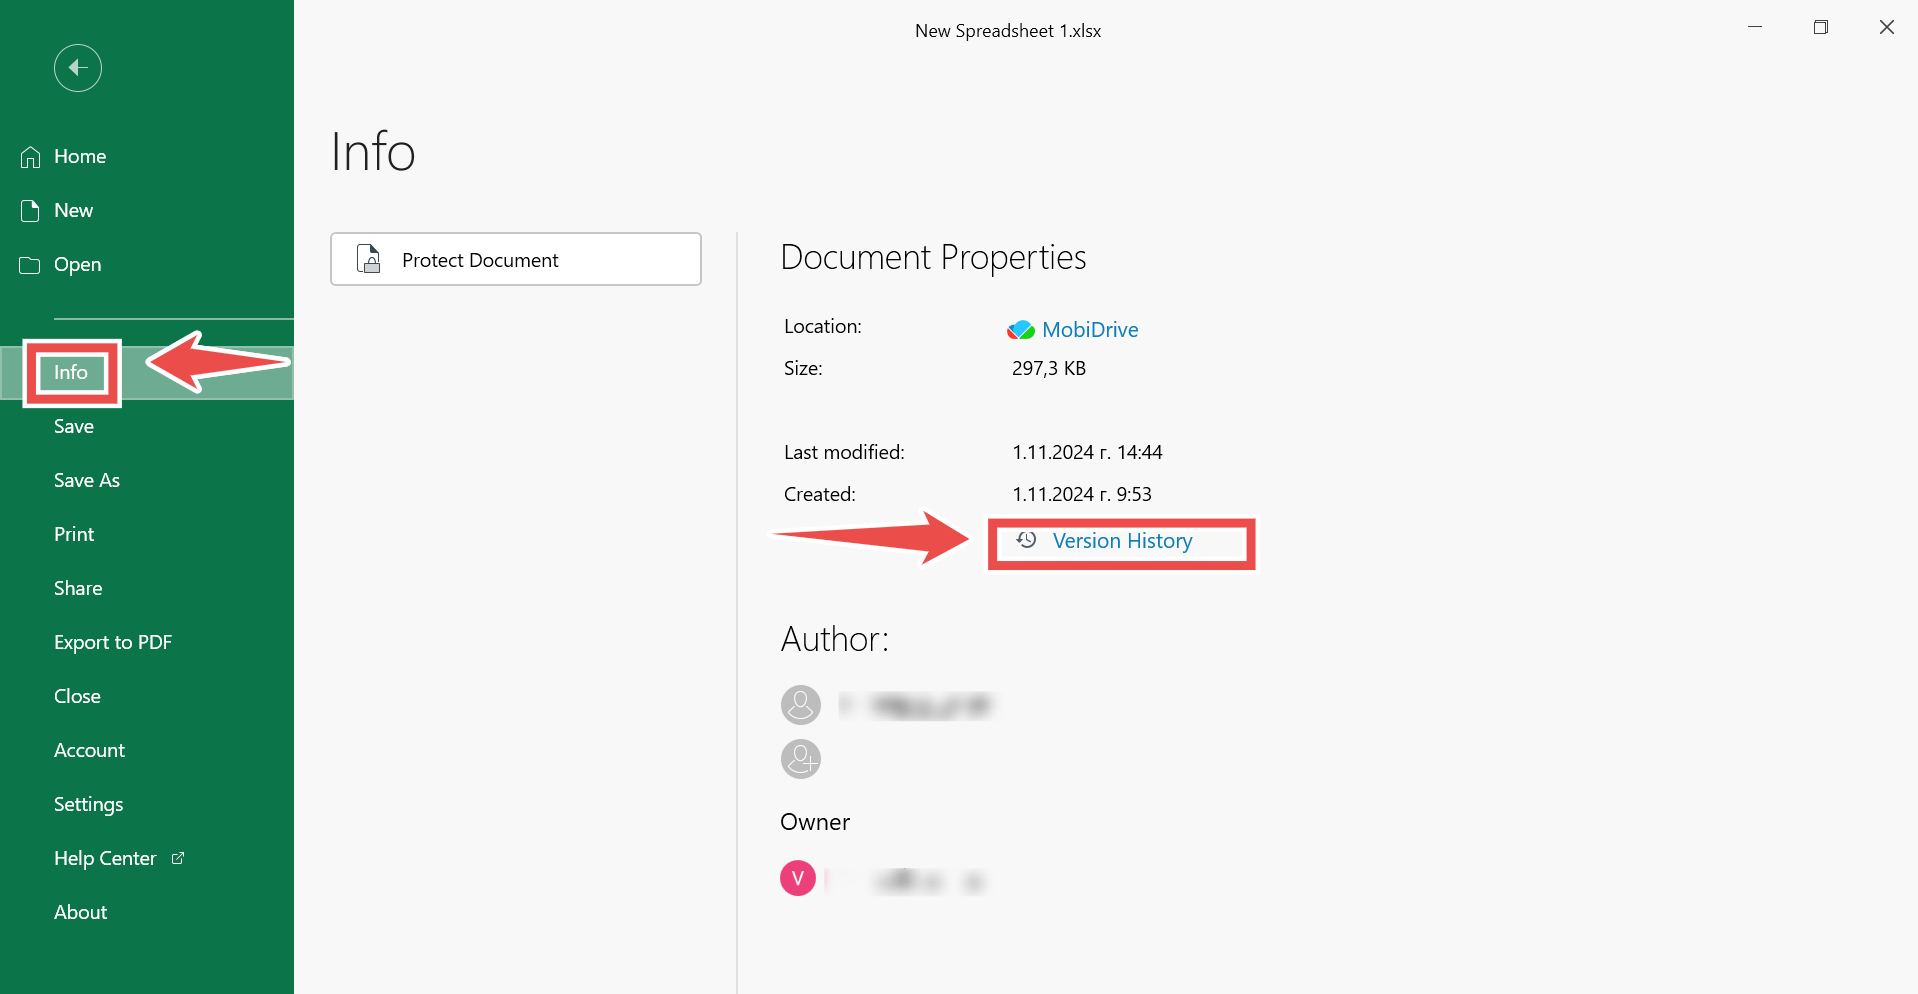Maximize the application window

pyautogui.click(x=1820, y=28)
